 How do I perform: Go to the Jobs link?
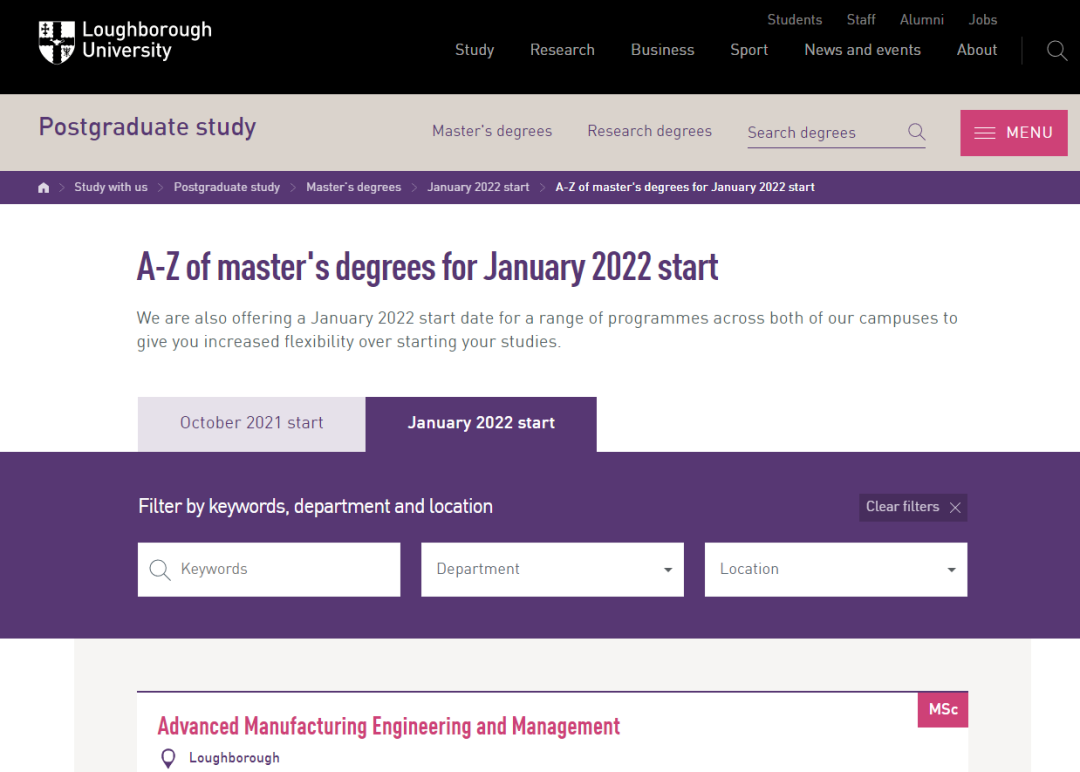pyautogui.click(x=983, y=20)
